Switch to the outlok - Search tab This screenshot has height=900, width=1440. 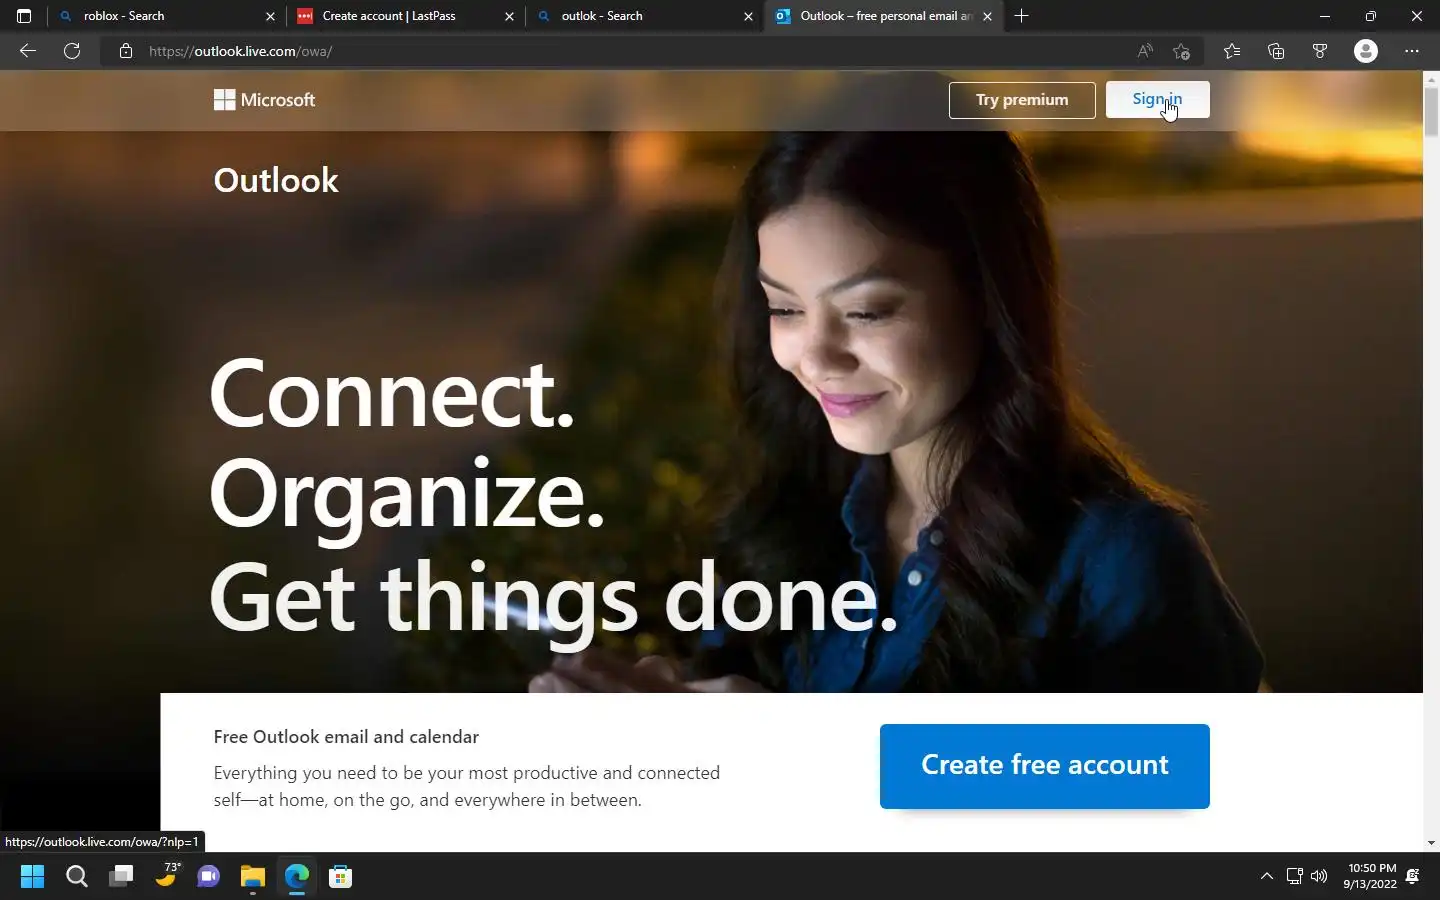644,16
